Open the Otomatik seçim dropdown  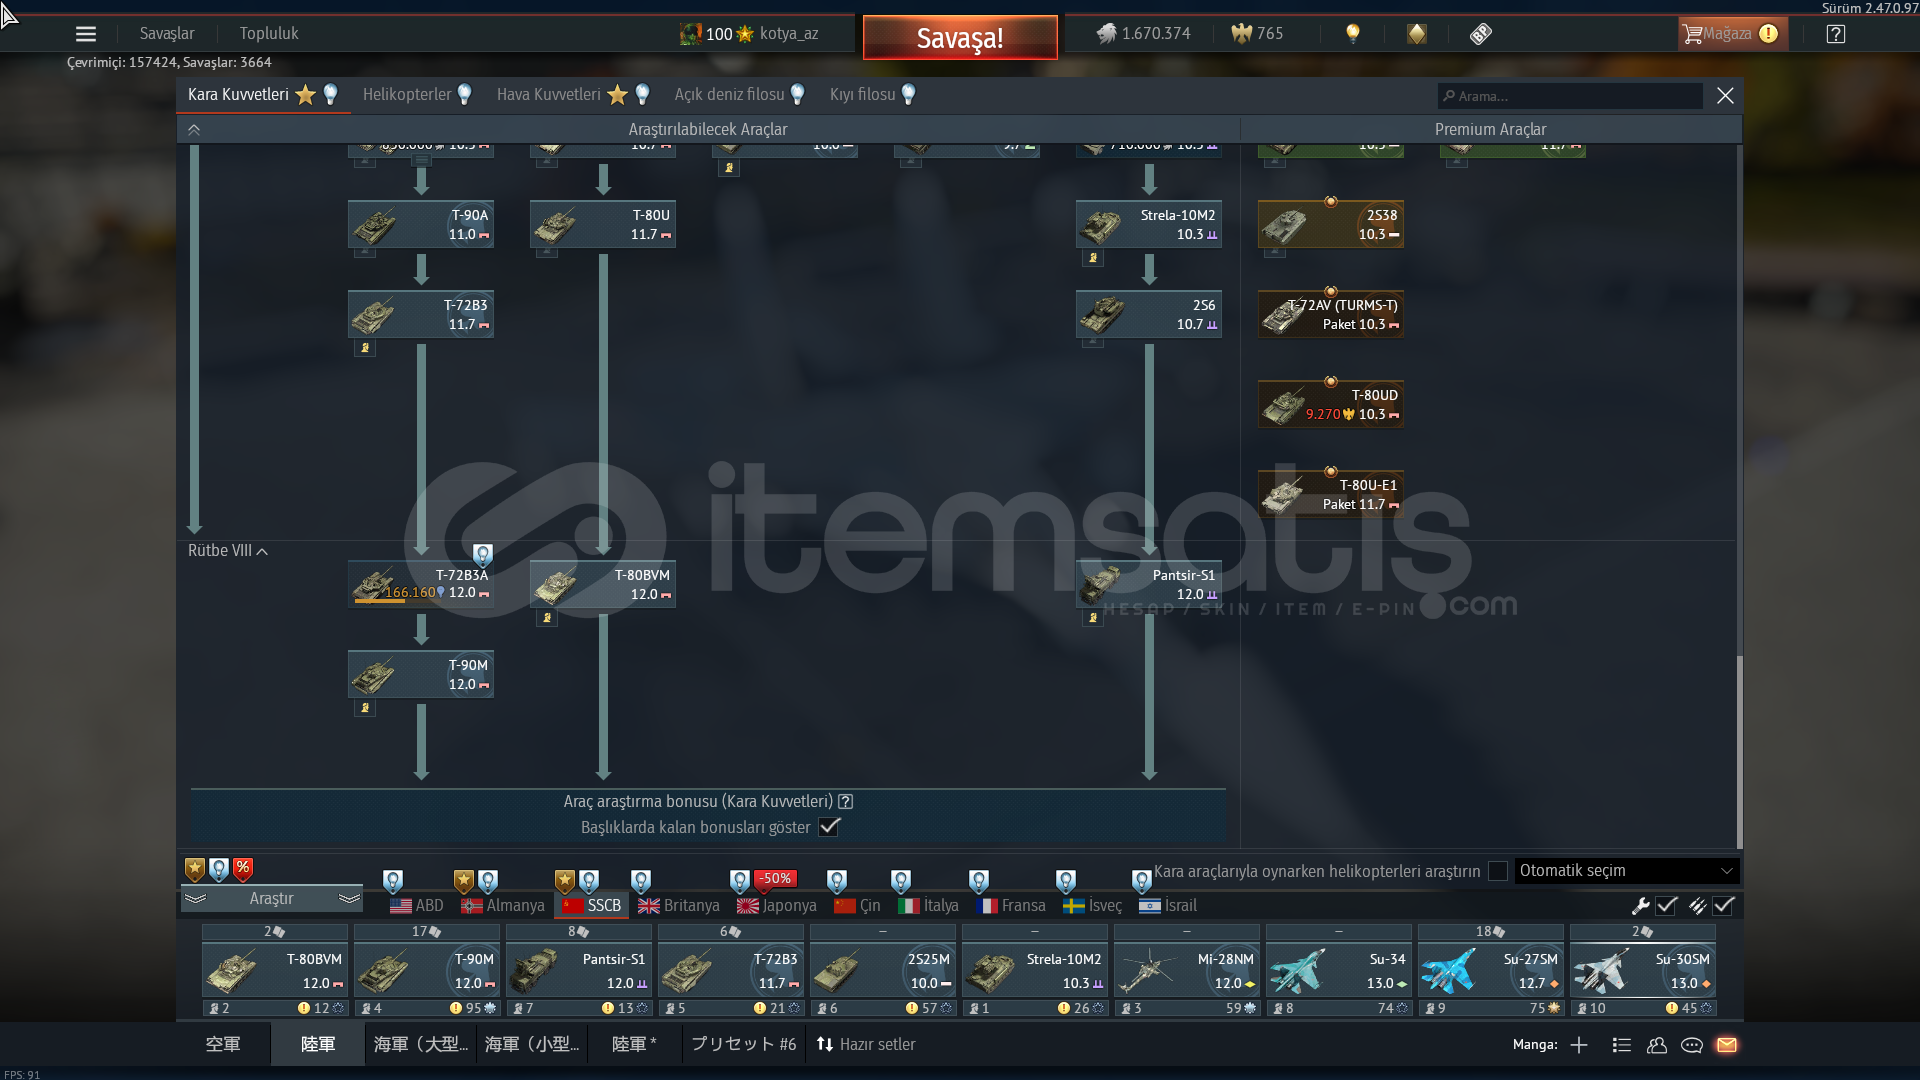1627,871
